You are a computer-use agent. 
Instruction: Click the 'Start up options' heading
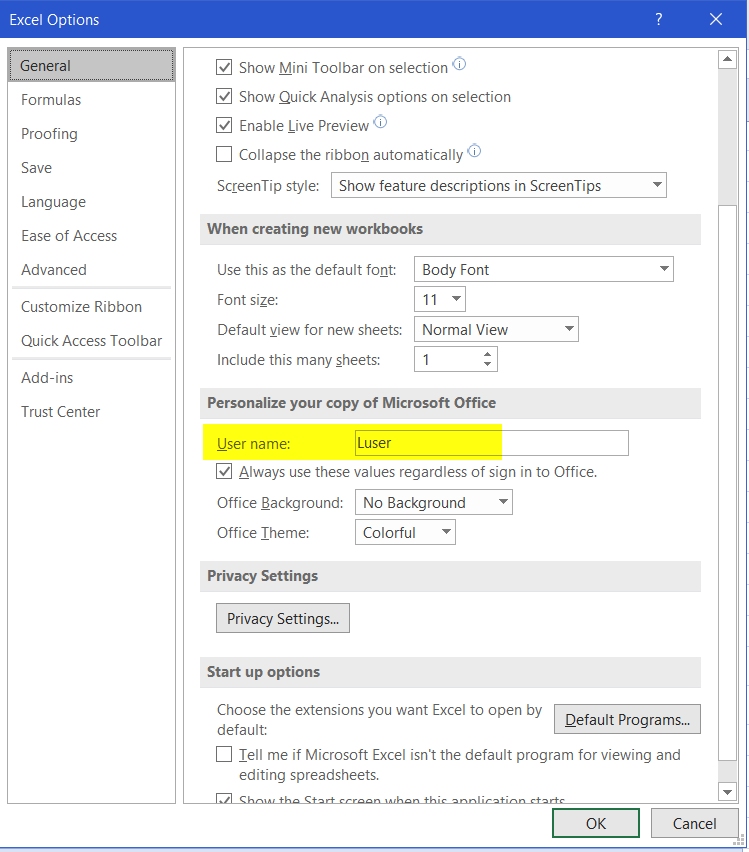[x=263, y=672]
